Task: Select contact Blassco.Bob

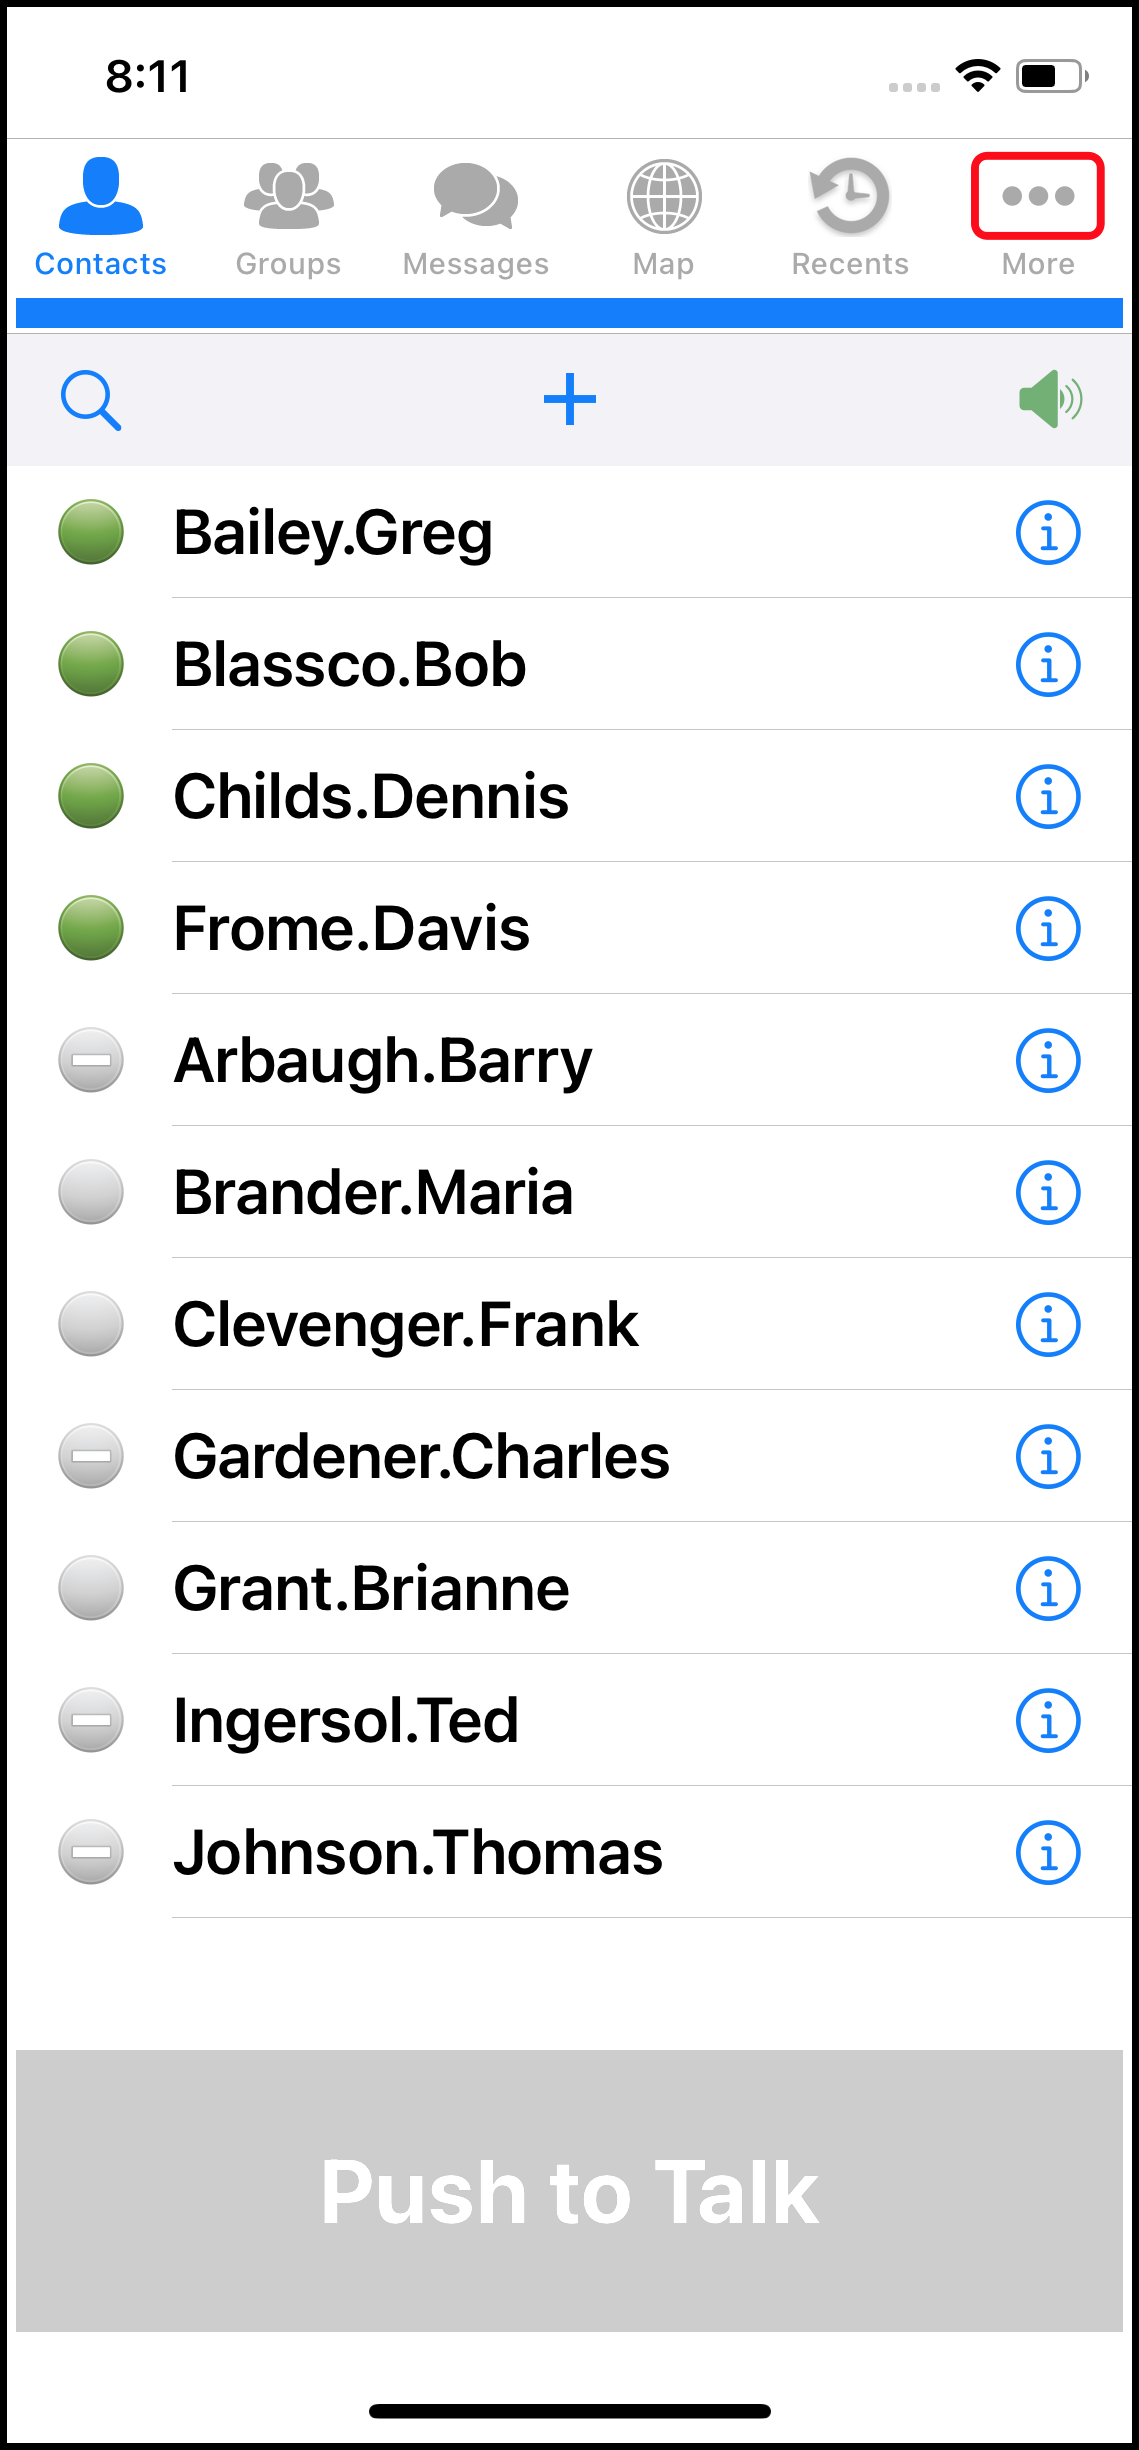Action: (350, 665)
